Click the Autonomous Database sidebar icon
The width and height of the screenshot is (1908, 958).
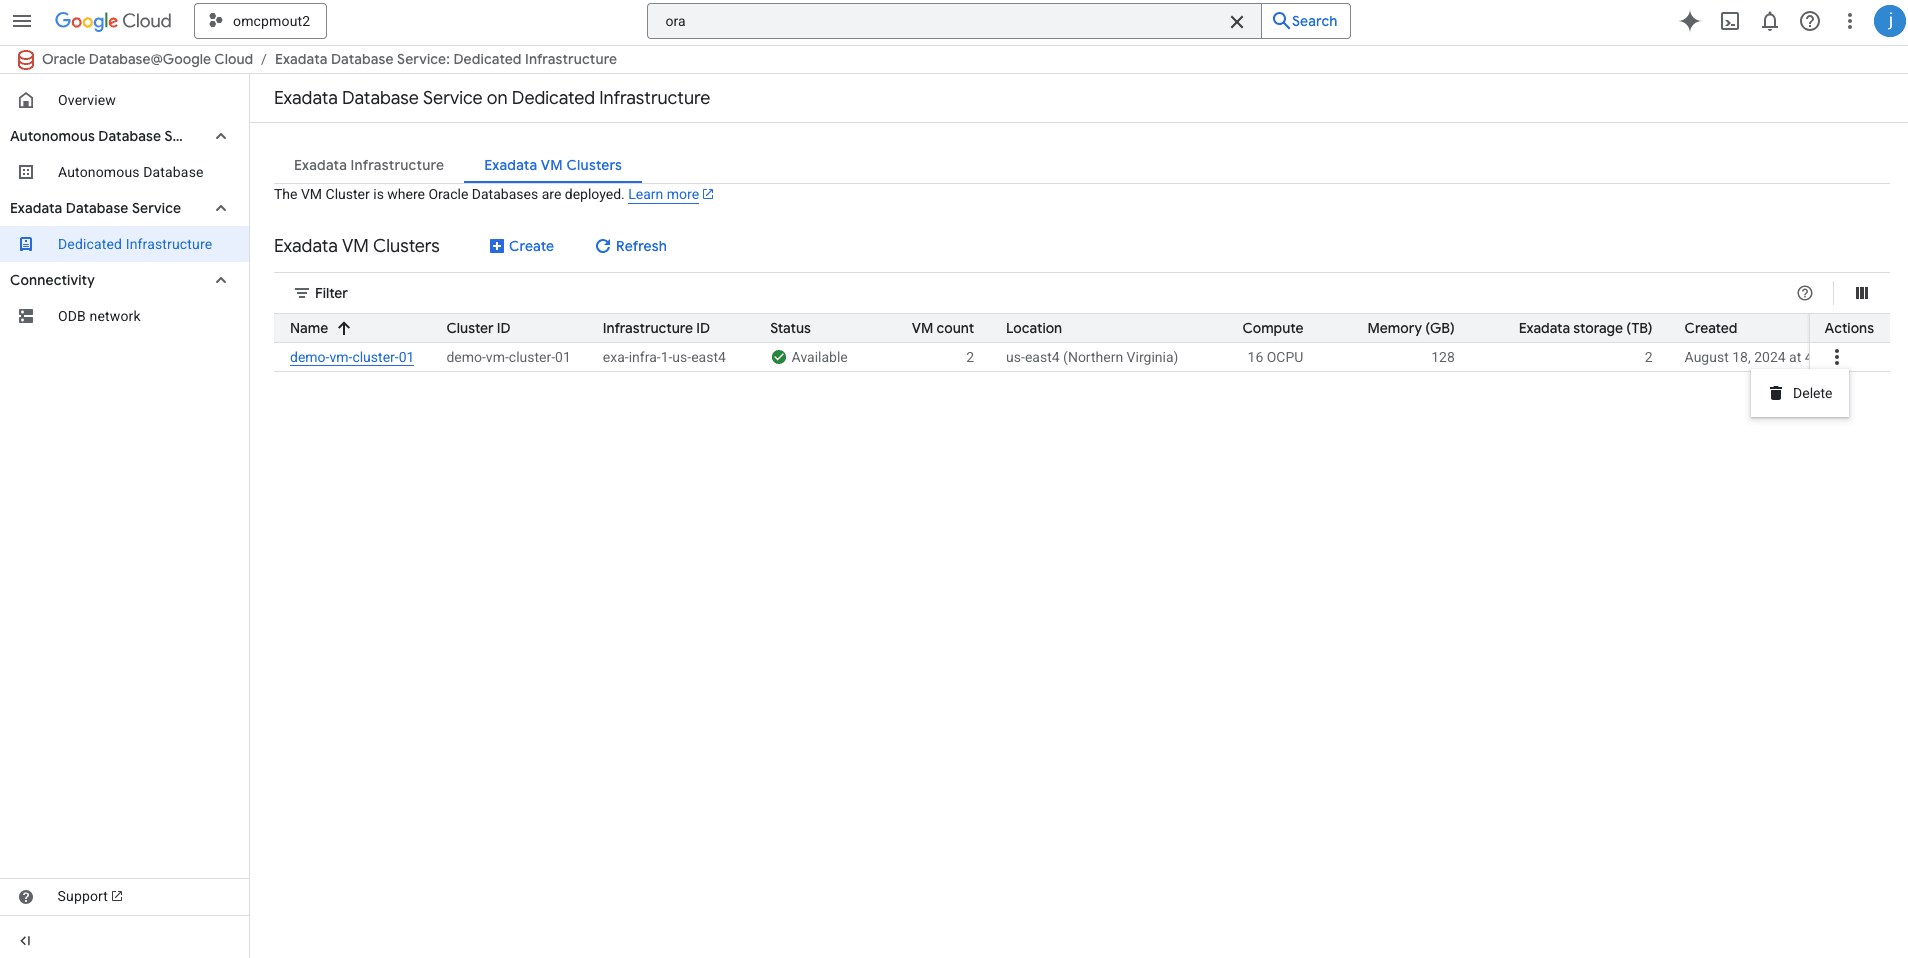point(26,172)
